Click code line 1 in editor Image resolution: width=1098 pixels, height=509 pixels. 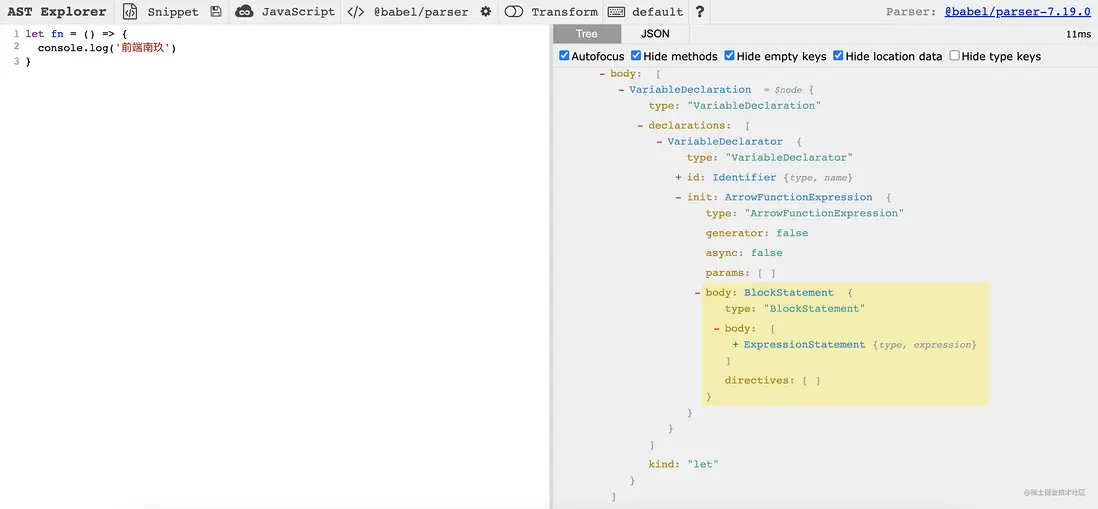point(76,34)
